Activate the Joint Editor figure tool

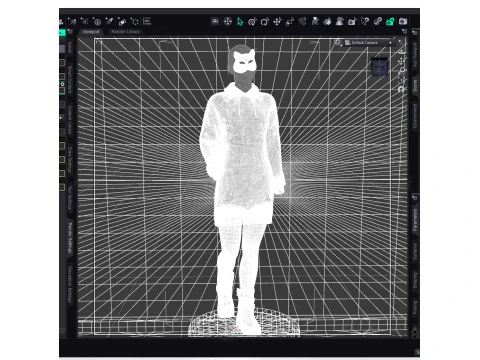click(315, 22)
